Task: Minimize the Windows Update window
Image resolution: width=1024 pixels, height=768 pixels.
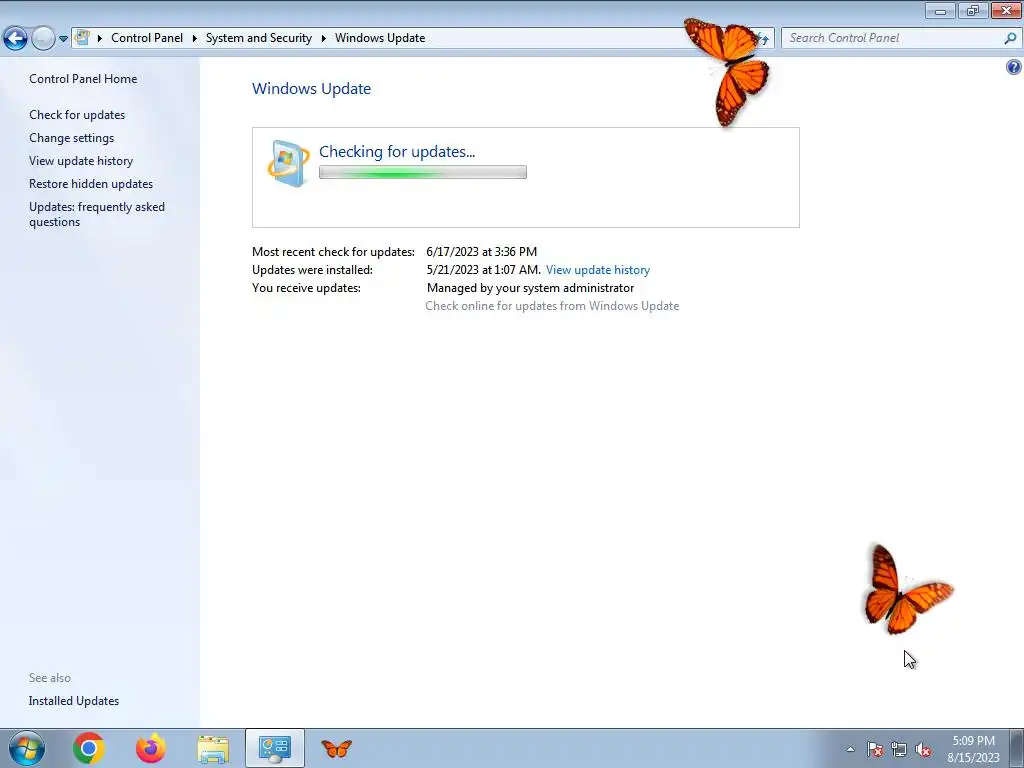Action: tap(940, 10)
